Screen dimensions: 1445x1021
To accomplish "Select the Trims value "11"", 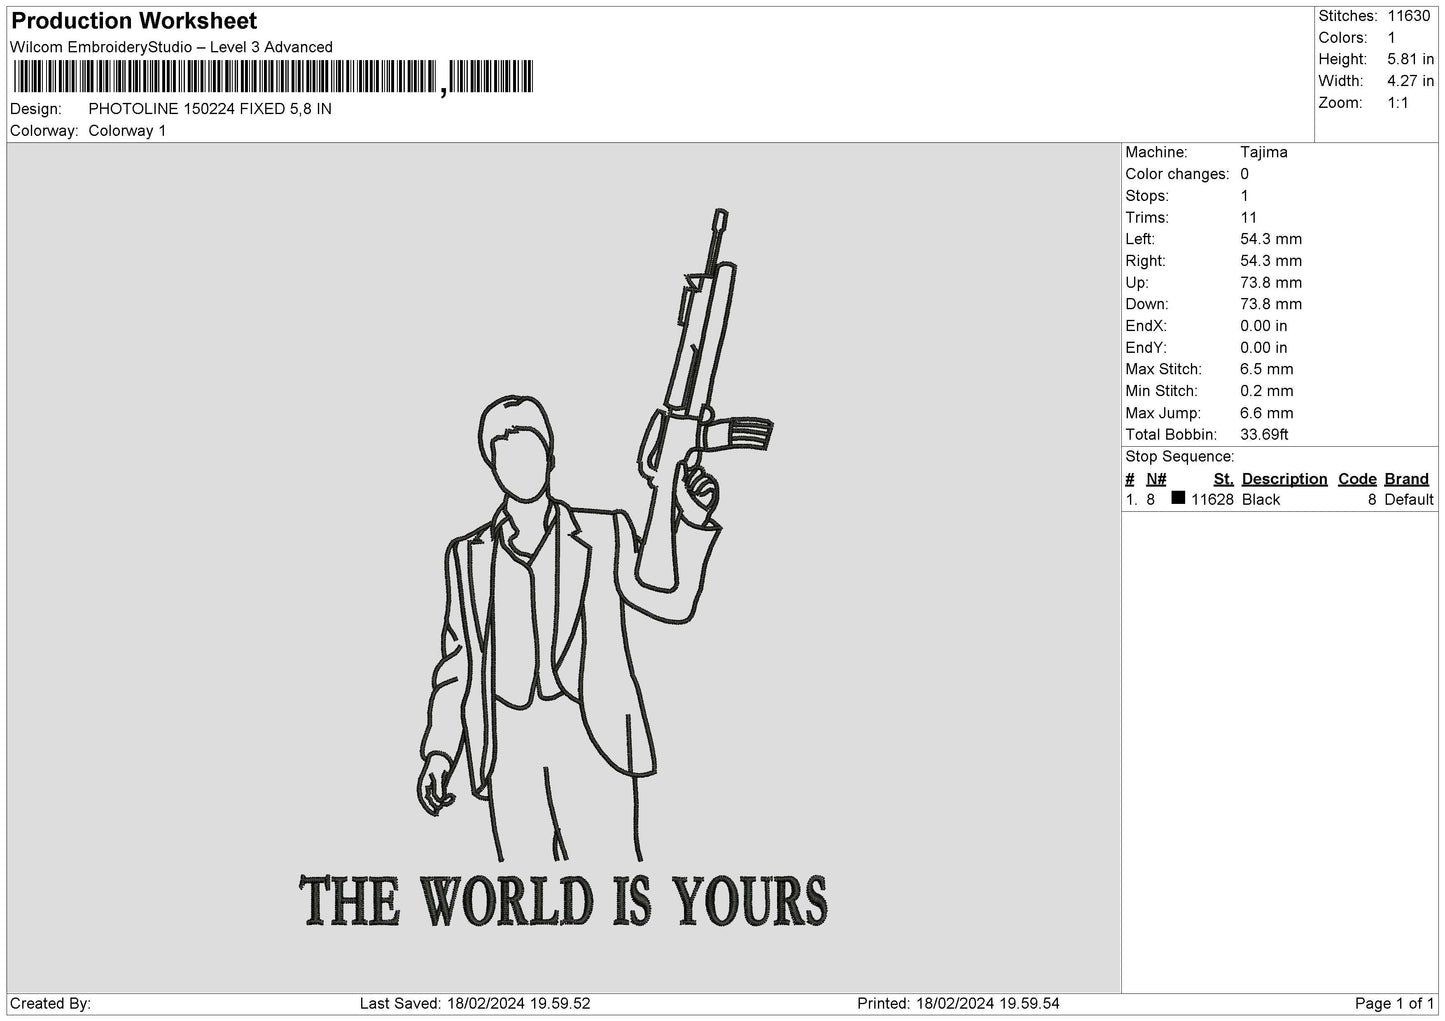I will (1249, 218).
